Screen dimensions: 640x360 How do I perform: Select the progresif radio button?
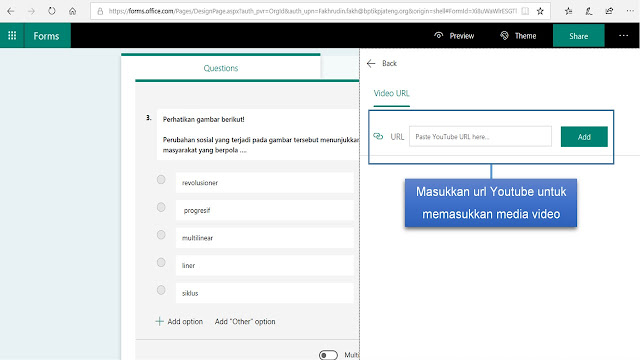coord(161,207)
